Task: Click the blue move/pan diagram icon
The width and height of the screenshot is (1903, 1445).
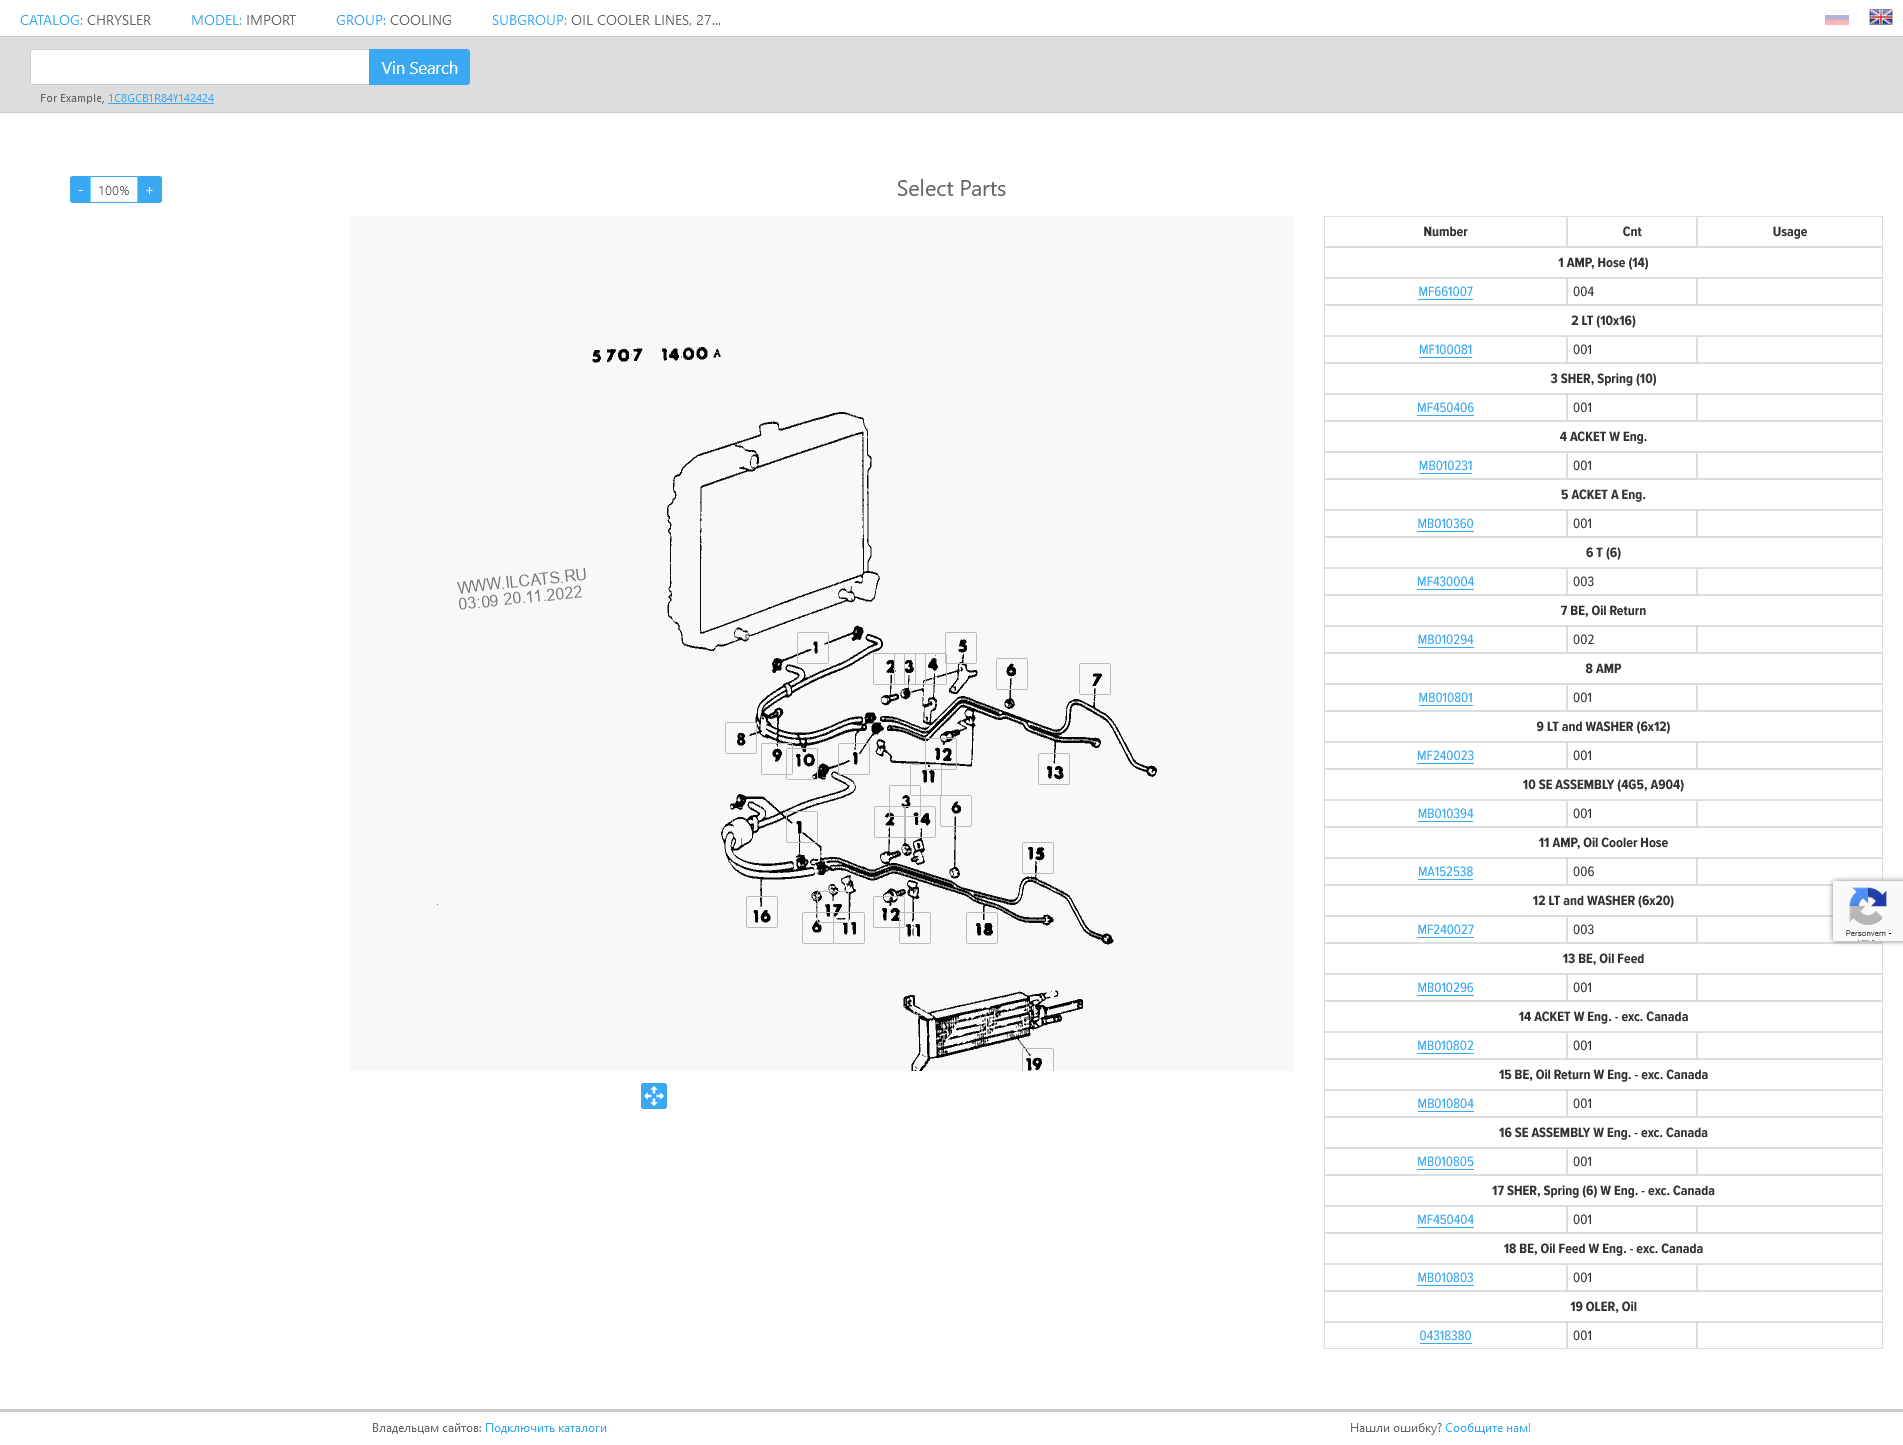Action: (654, 1096)
